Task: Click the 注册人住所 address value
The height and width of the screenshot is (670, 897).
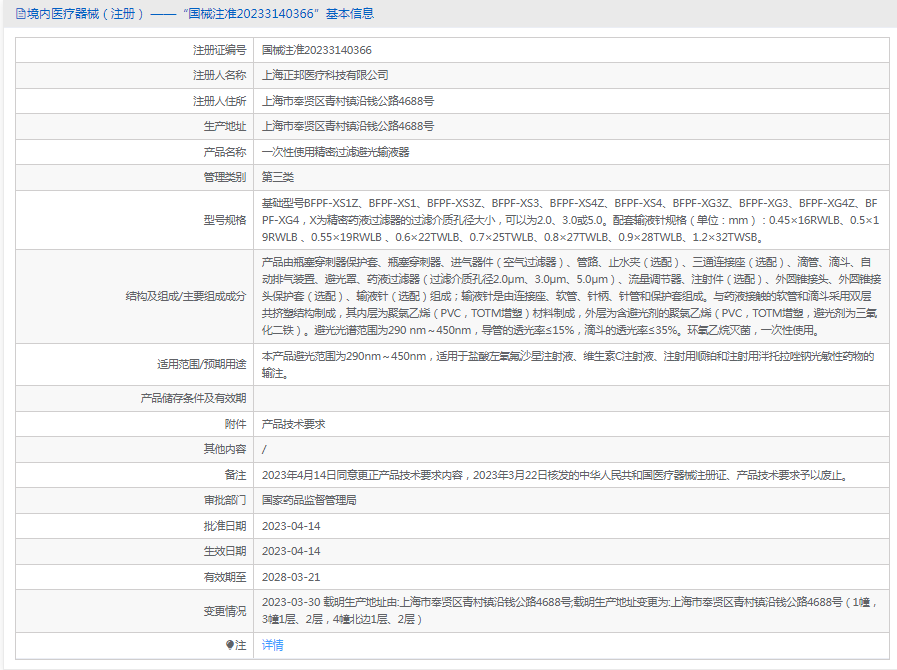Action: click(x=348, y=101)
